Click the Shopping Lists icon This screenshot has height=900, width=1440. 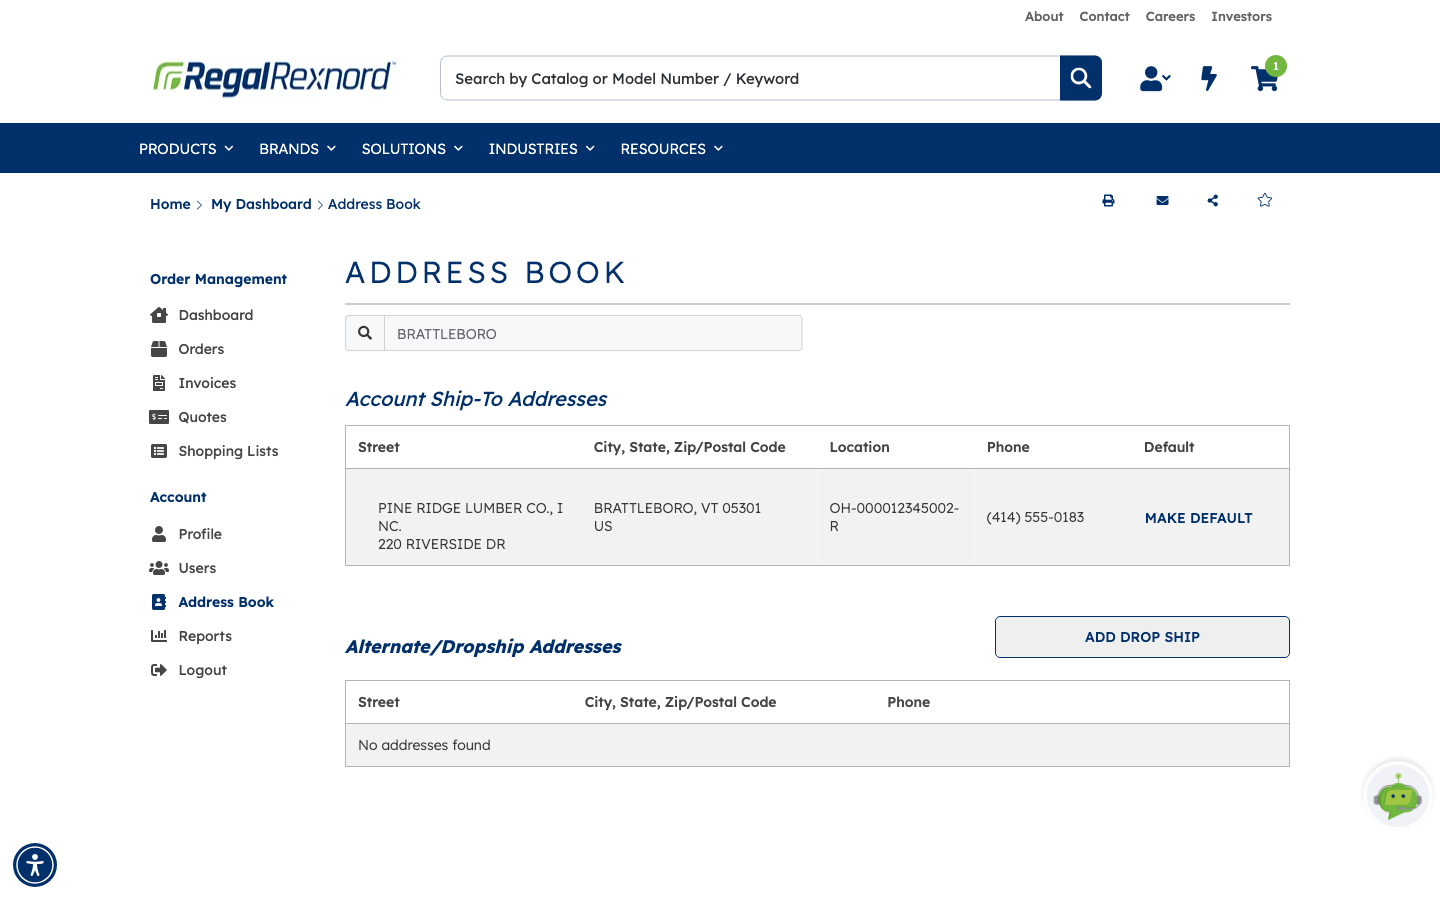159,451
